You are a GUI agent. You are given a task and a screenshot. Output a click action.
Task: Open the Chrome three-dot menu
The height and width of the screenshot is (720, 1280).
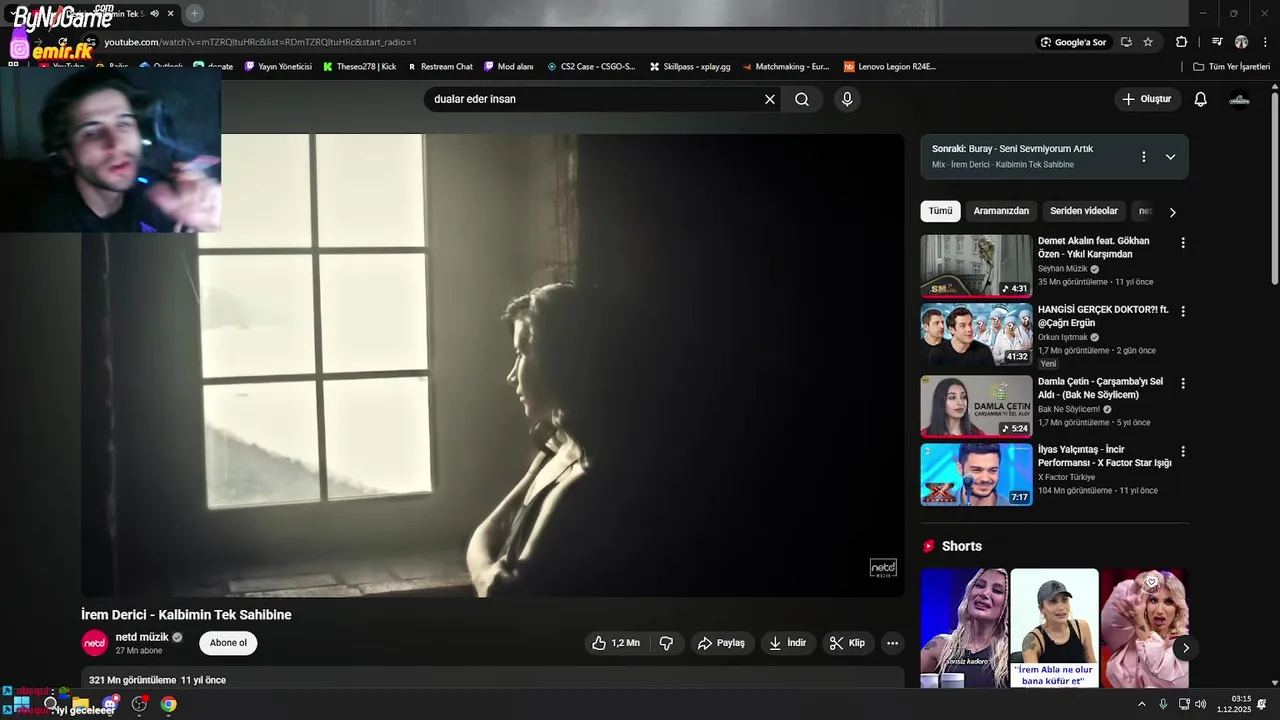click(1266, 42)
